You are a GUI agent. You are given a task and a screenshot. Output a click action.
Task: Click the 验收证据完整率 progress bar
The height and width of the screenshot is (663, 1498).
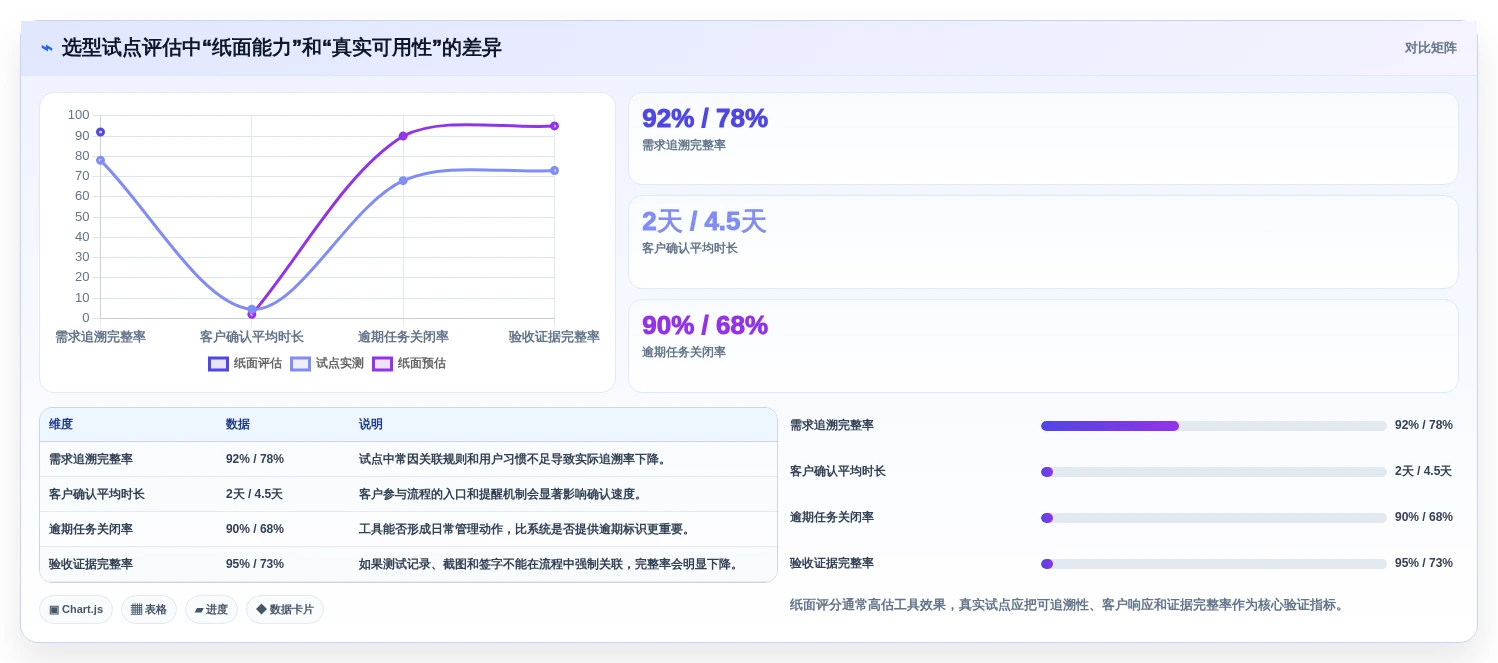(x=1213, y=564)
